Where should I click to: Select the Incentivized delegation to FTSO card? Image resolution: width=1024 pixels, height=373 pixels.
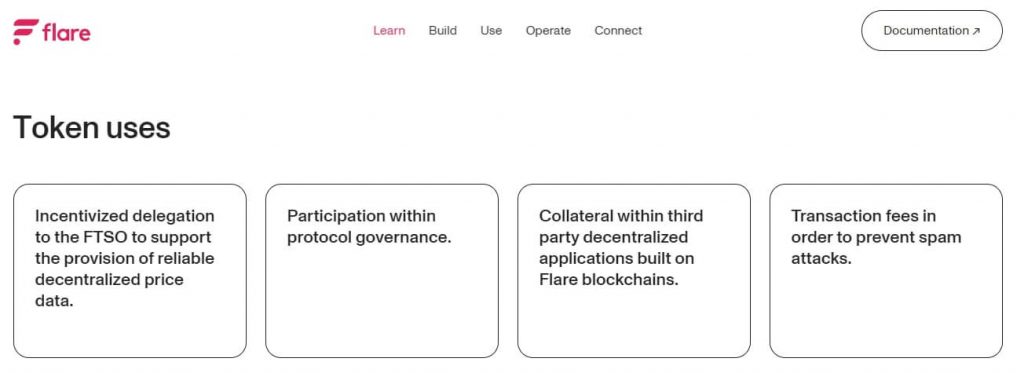130,271
